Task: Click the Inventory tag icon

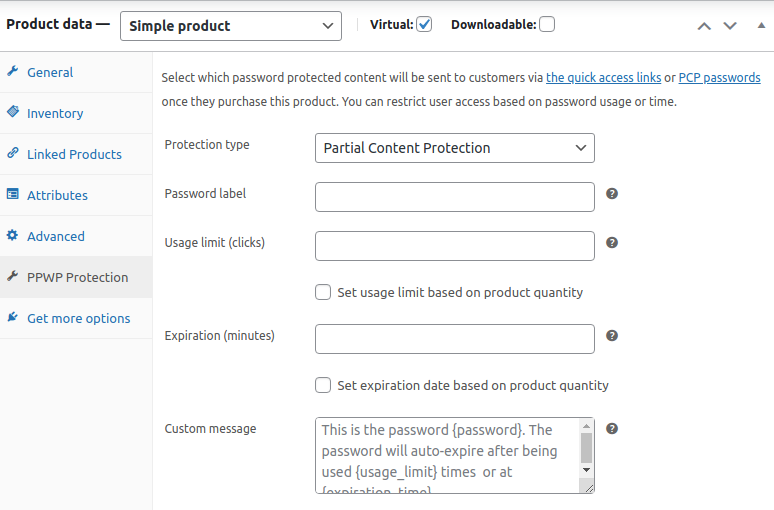Action: click(x=13, y=113)
